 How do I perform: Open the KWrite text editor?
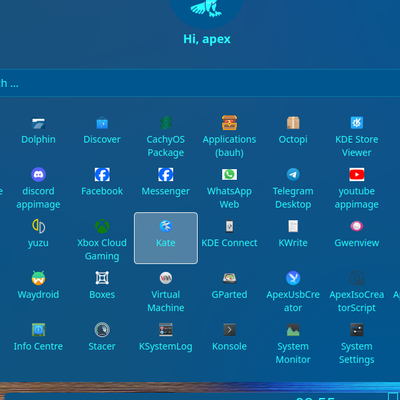click(x=293, y=226)
